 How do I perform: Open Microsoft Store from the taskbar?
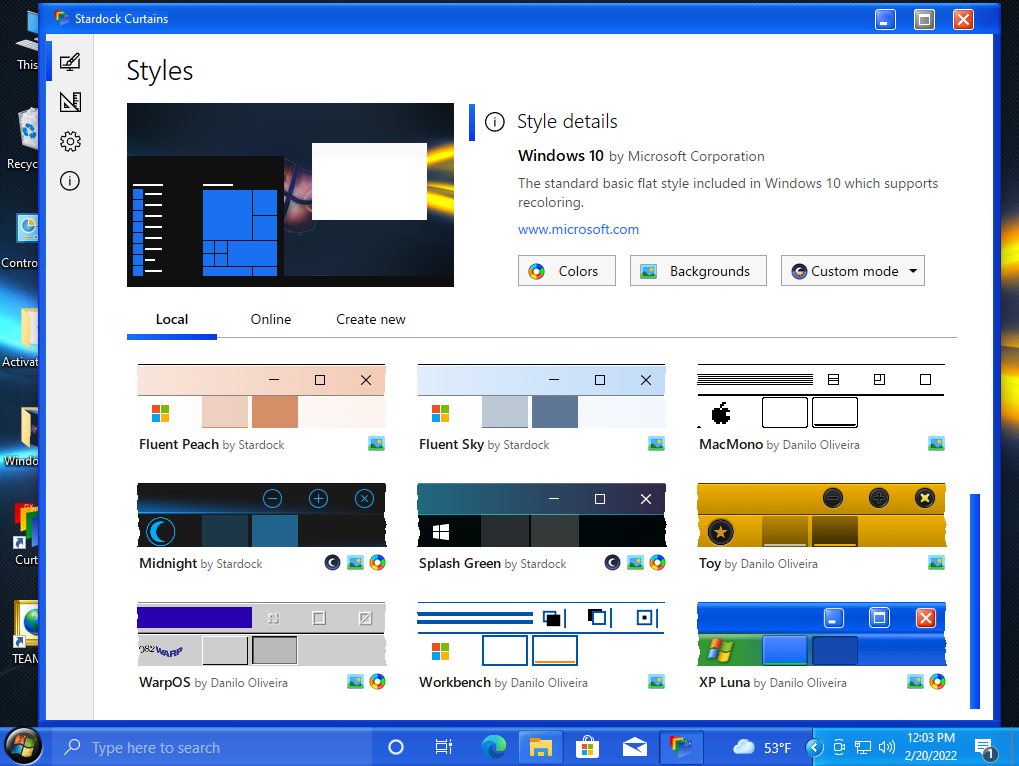pos(587,747)
